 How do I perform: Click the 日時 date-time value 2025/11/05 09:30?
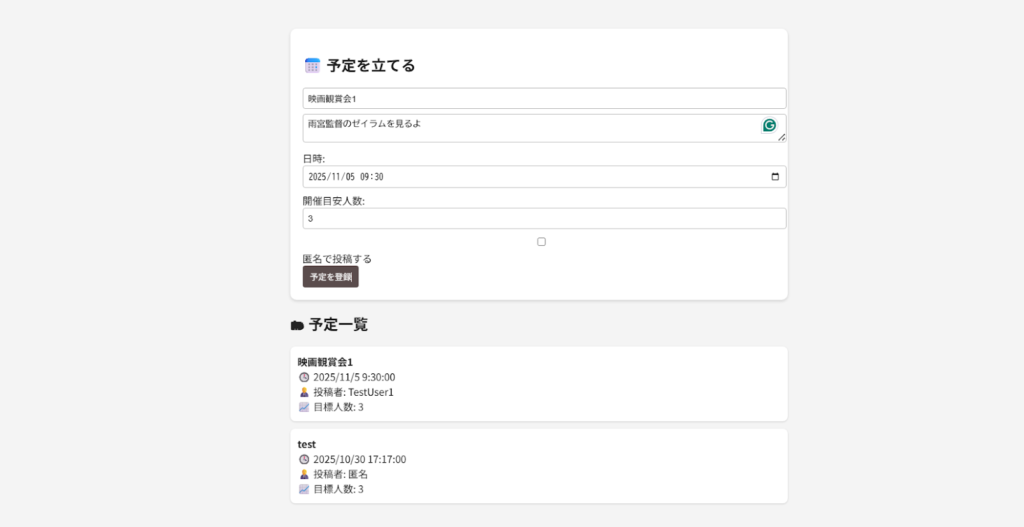coord(346,177)
